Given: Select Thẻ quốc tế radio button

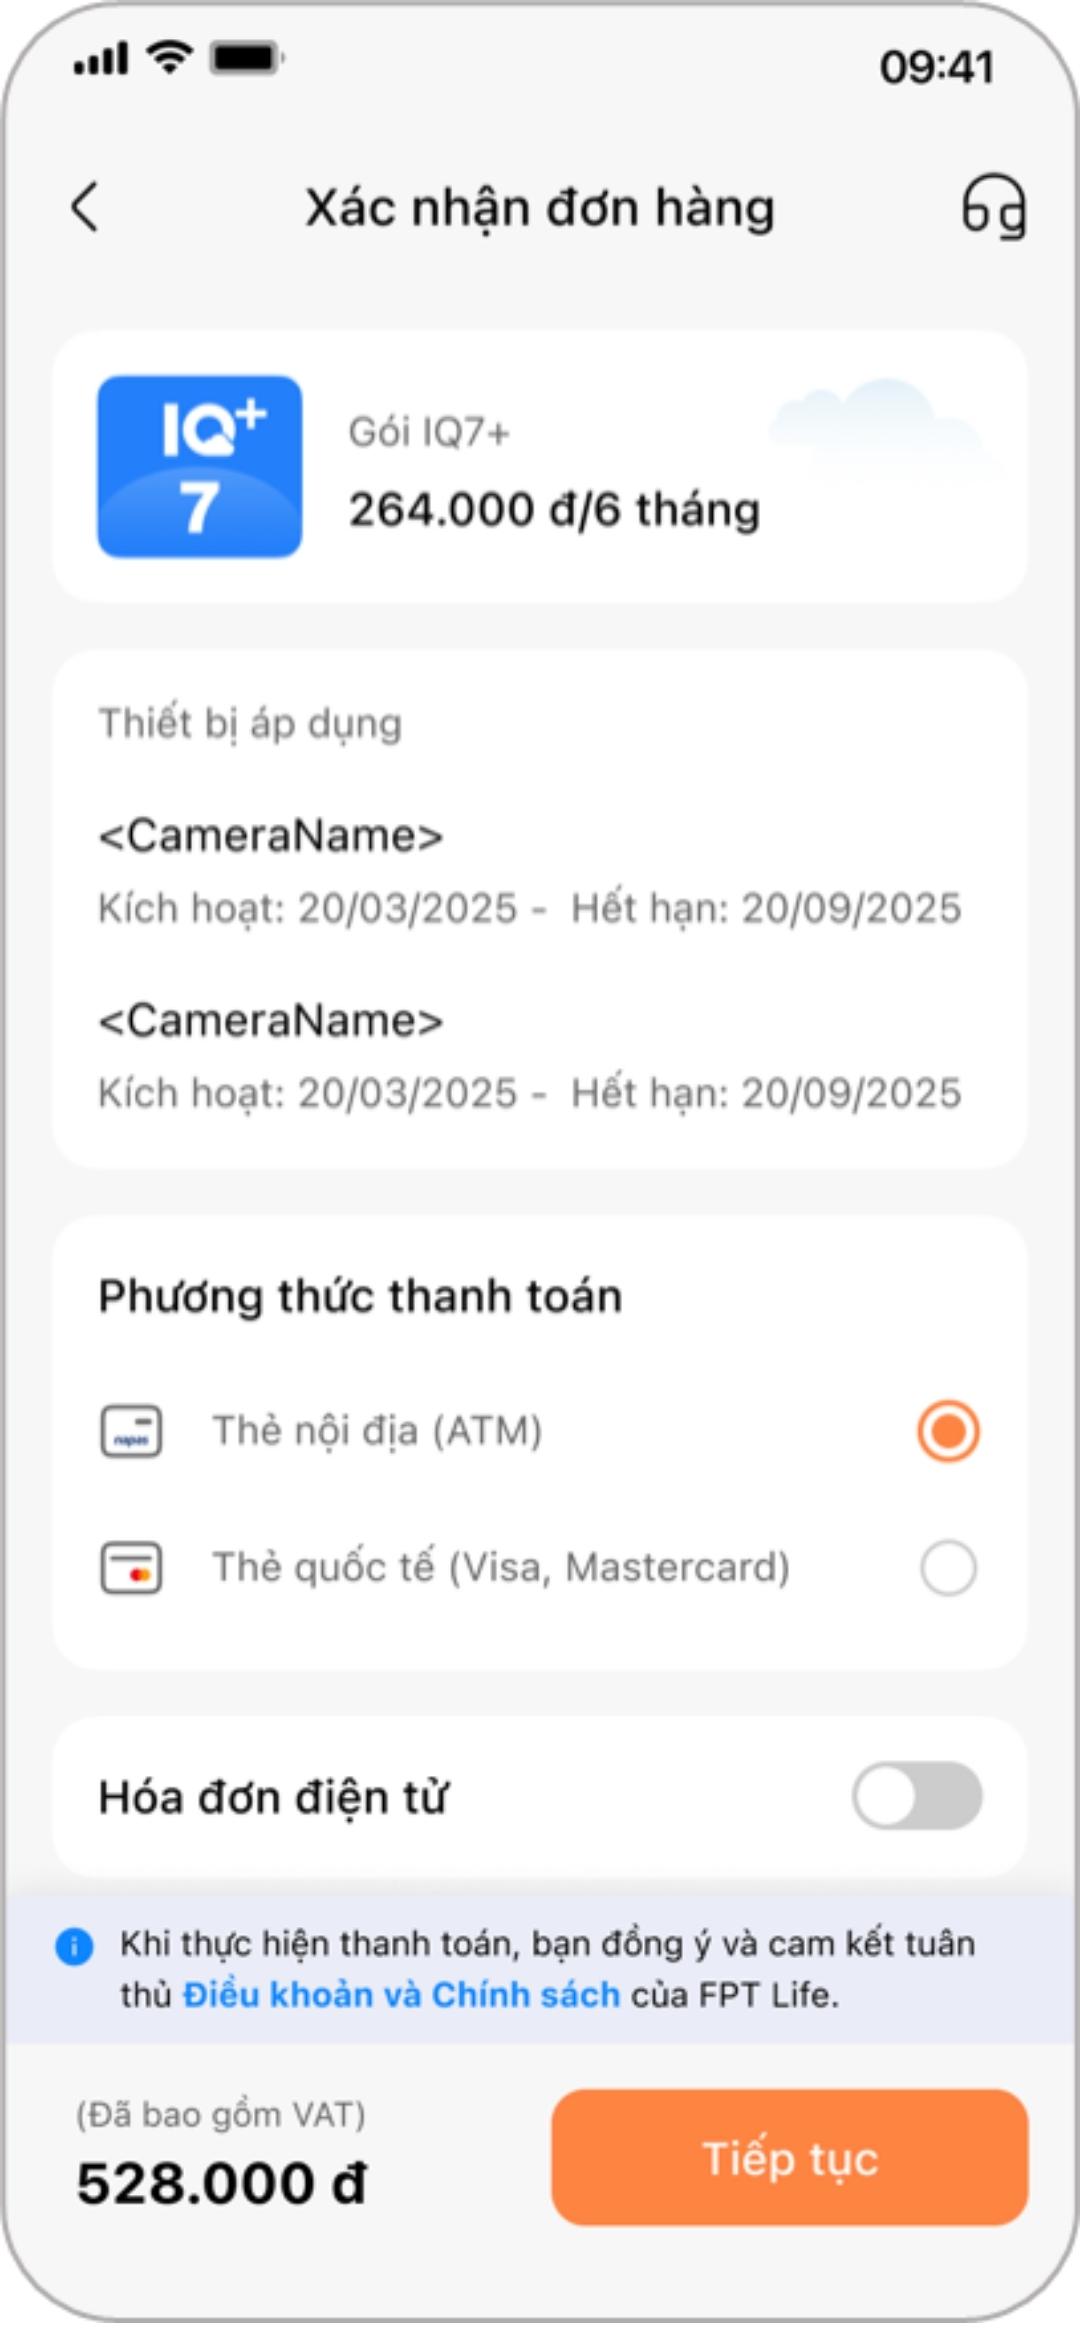Looking at the screenshot, I should pyautogui.click(x=948, y=1567).
